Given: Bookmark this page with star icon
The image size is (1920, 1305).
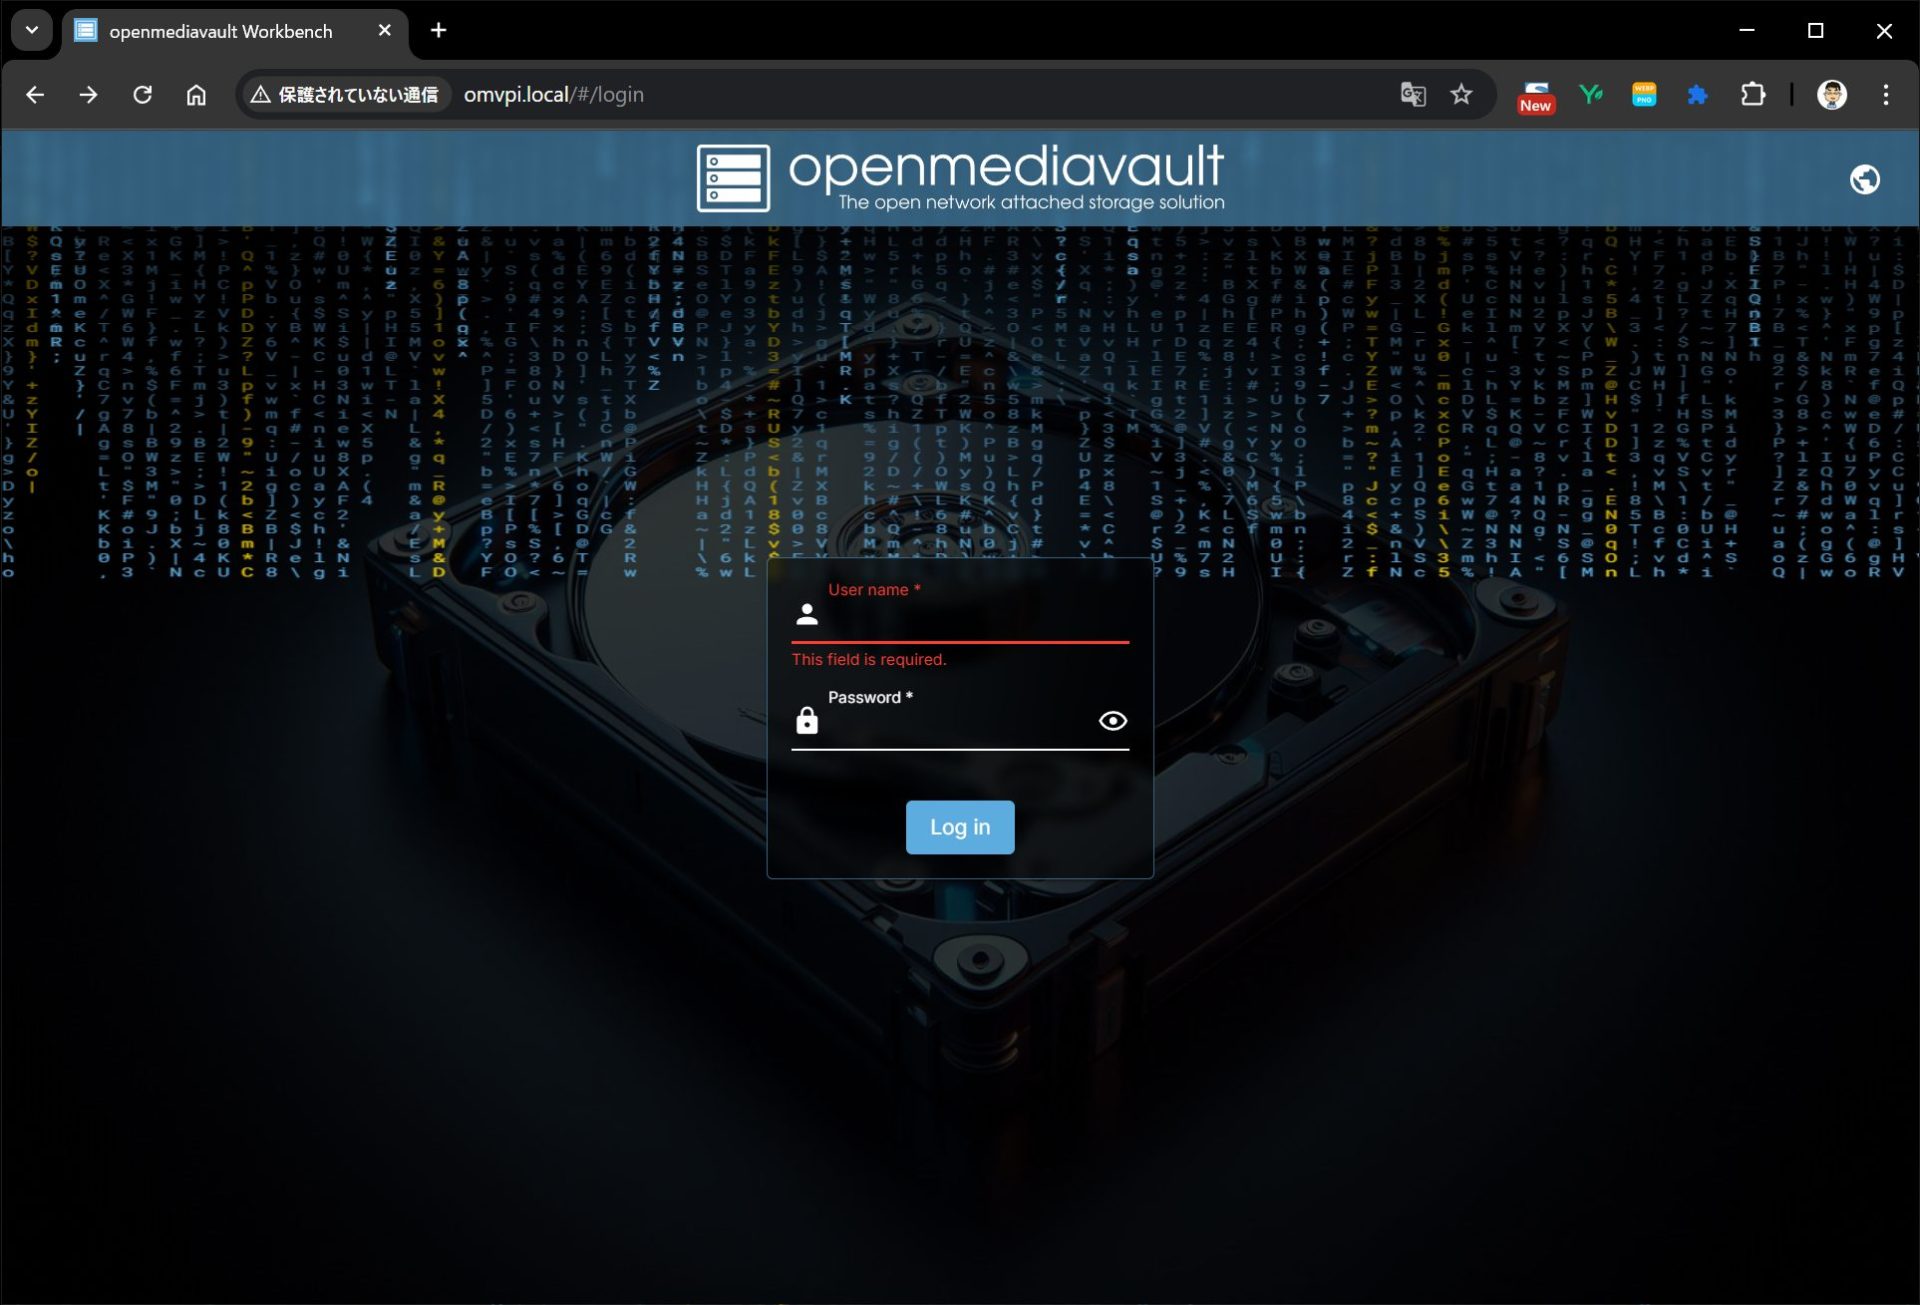Looking at the screenshot, I should point(1461,95).
